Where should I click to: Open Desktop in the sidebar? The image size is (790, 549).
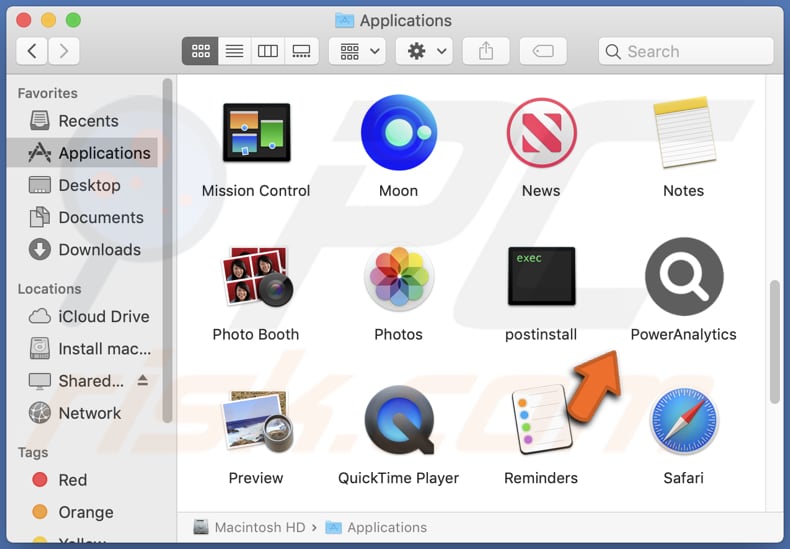(83, 185)
